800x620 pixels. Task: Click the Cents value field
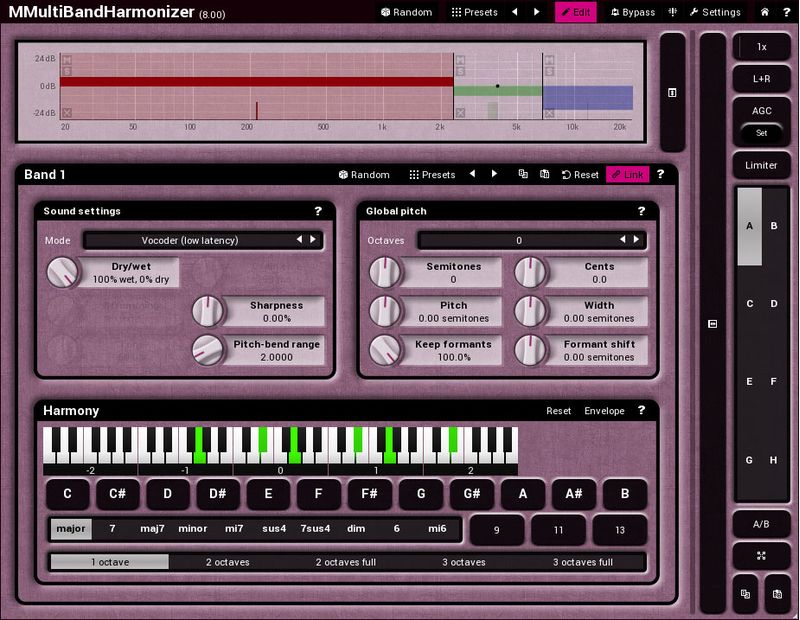(599, 272)
